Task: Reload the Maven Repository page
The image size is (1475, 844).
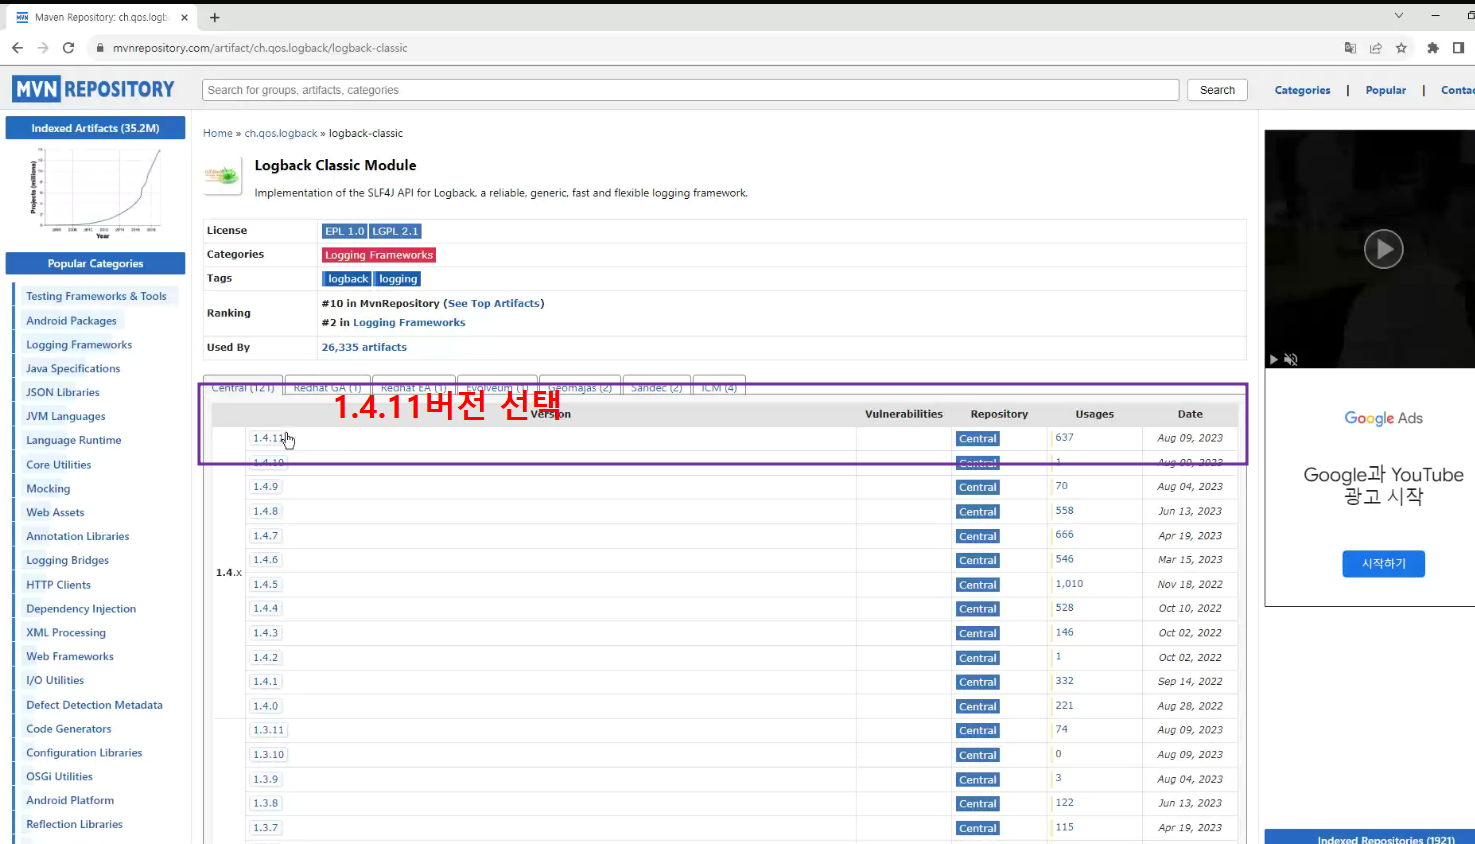Action: (69, 48)
